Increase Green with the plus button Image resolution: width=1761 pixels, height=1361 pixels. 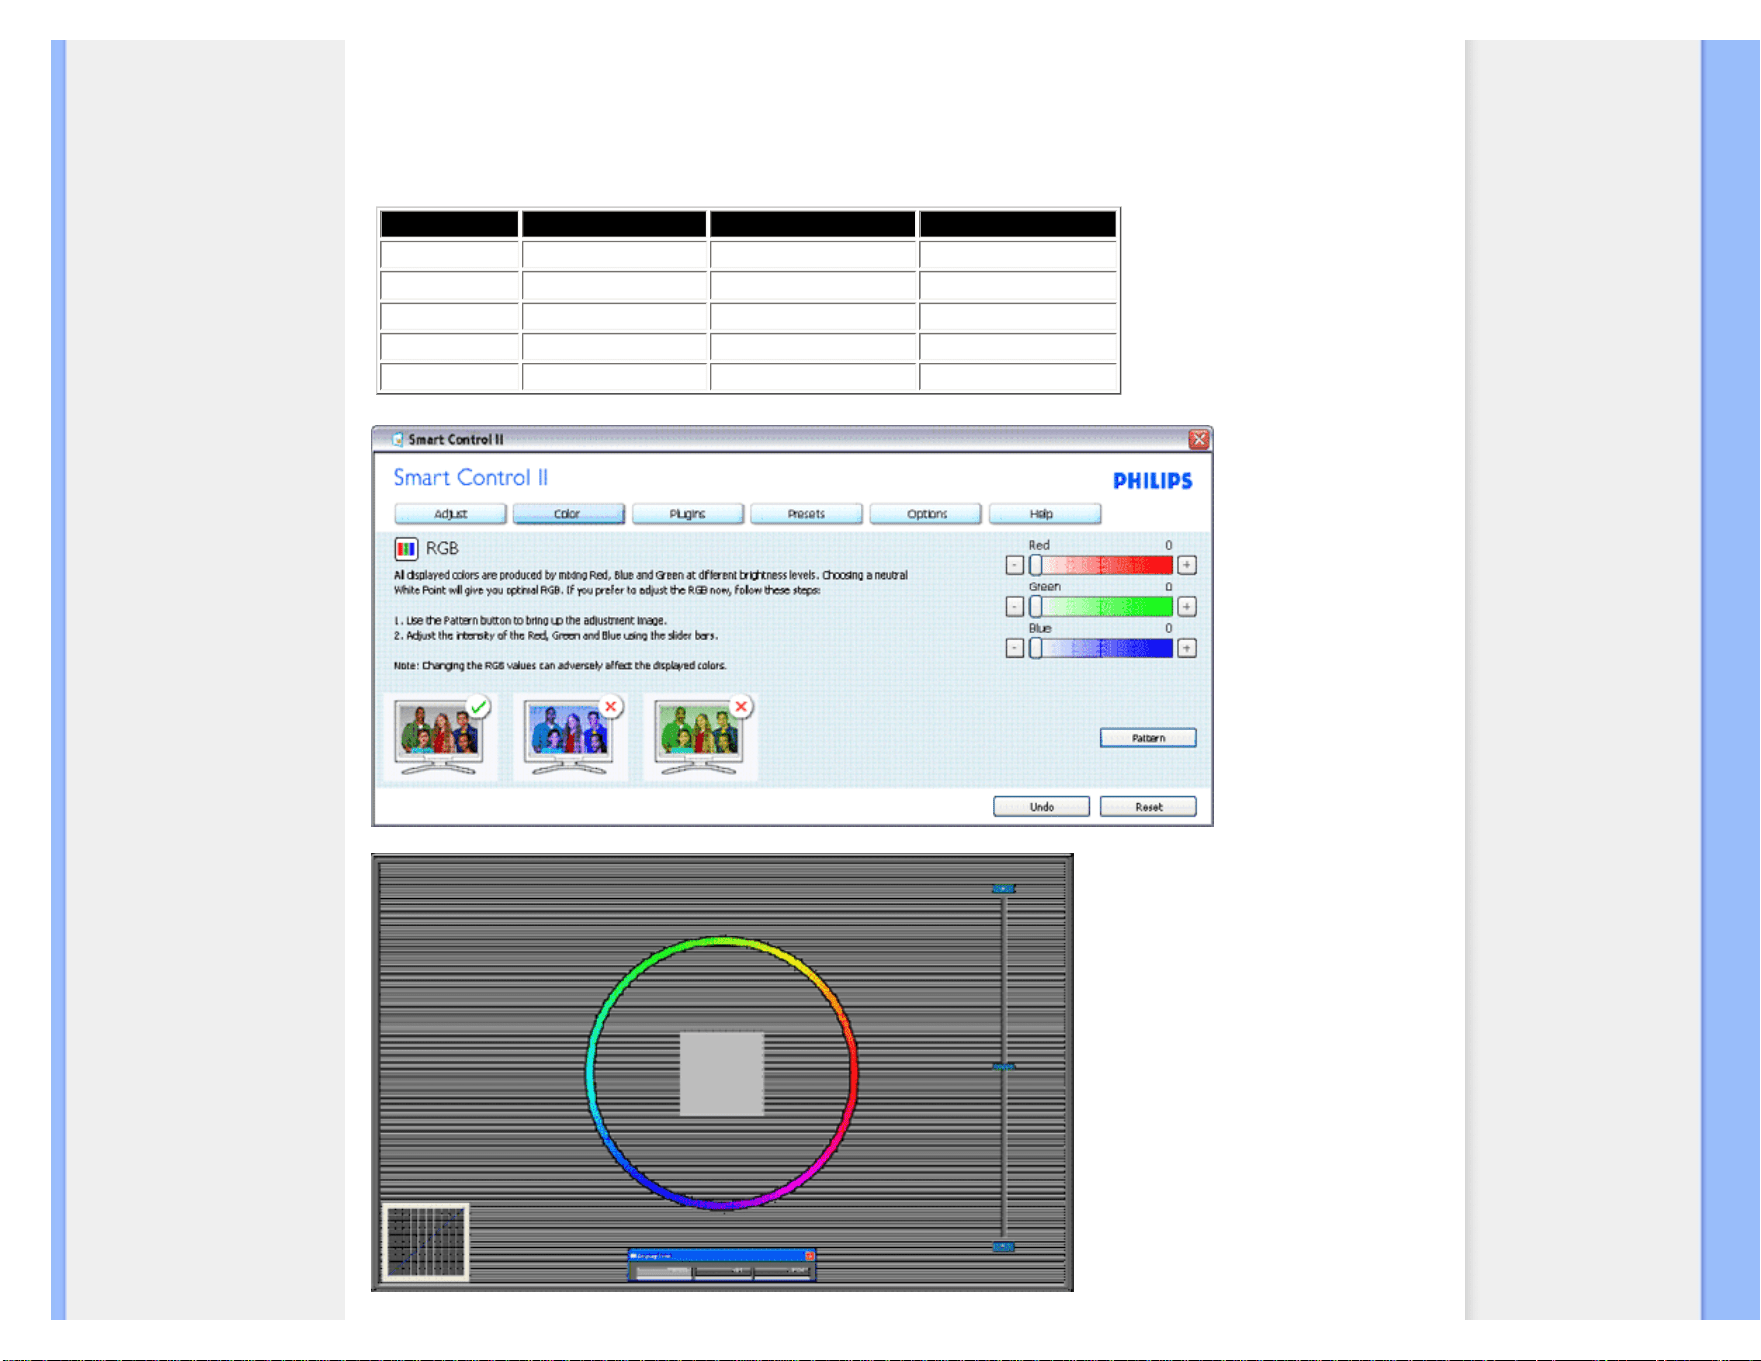[1187, 607]
